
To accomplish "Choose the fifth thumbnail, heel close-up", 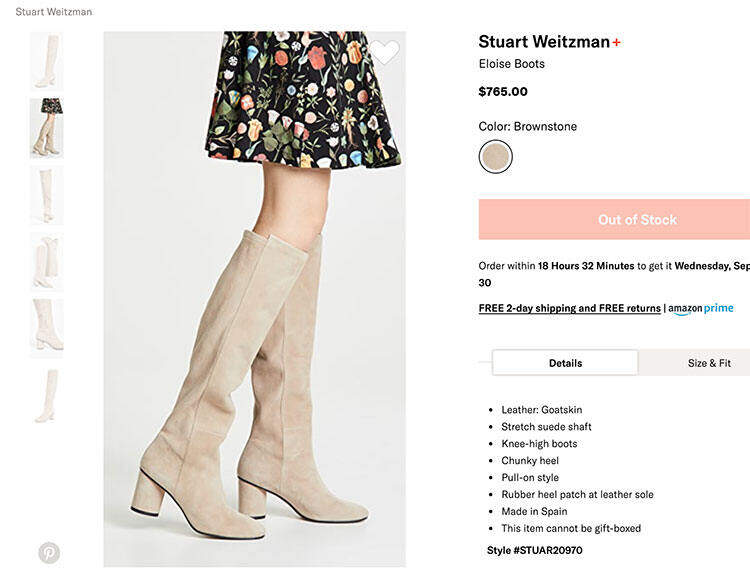I will tap(46, 328).
